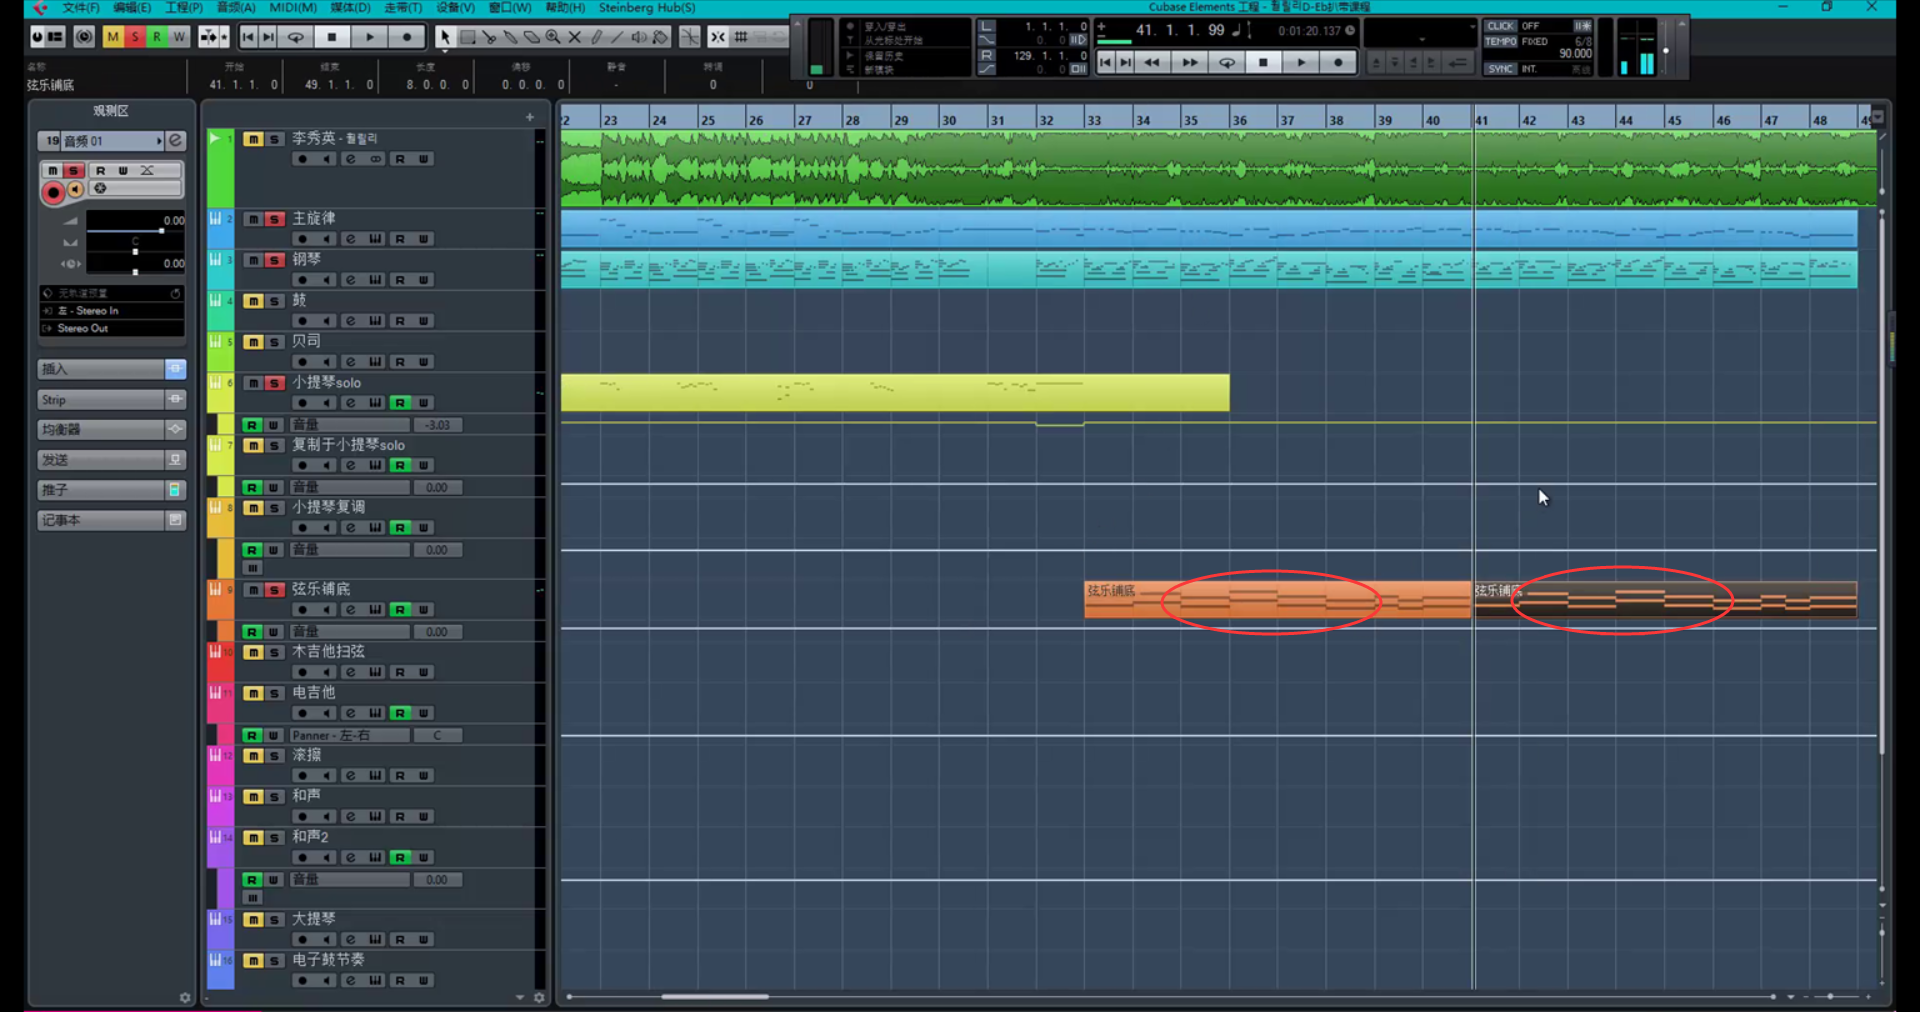Open the Stereo Out output routing

coord(112,328)
